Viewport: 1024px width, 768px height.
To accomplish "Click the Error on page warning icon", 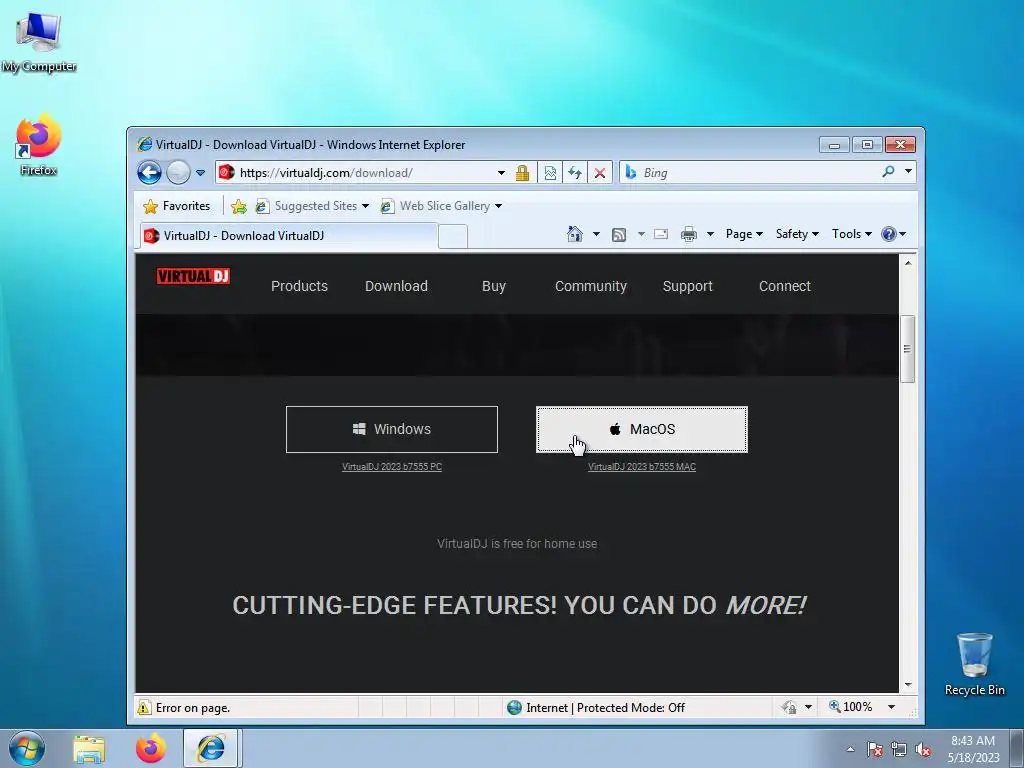I will [144, 707].
